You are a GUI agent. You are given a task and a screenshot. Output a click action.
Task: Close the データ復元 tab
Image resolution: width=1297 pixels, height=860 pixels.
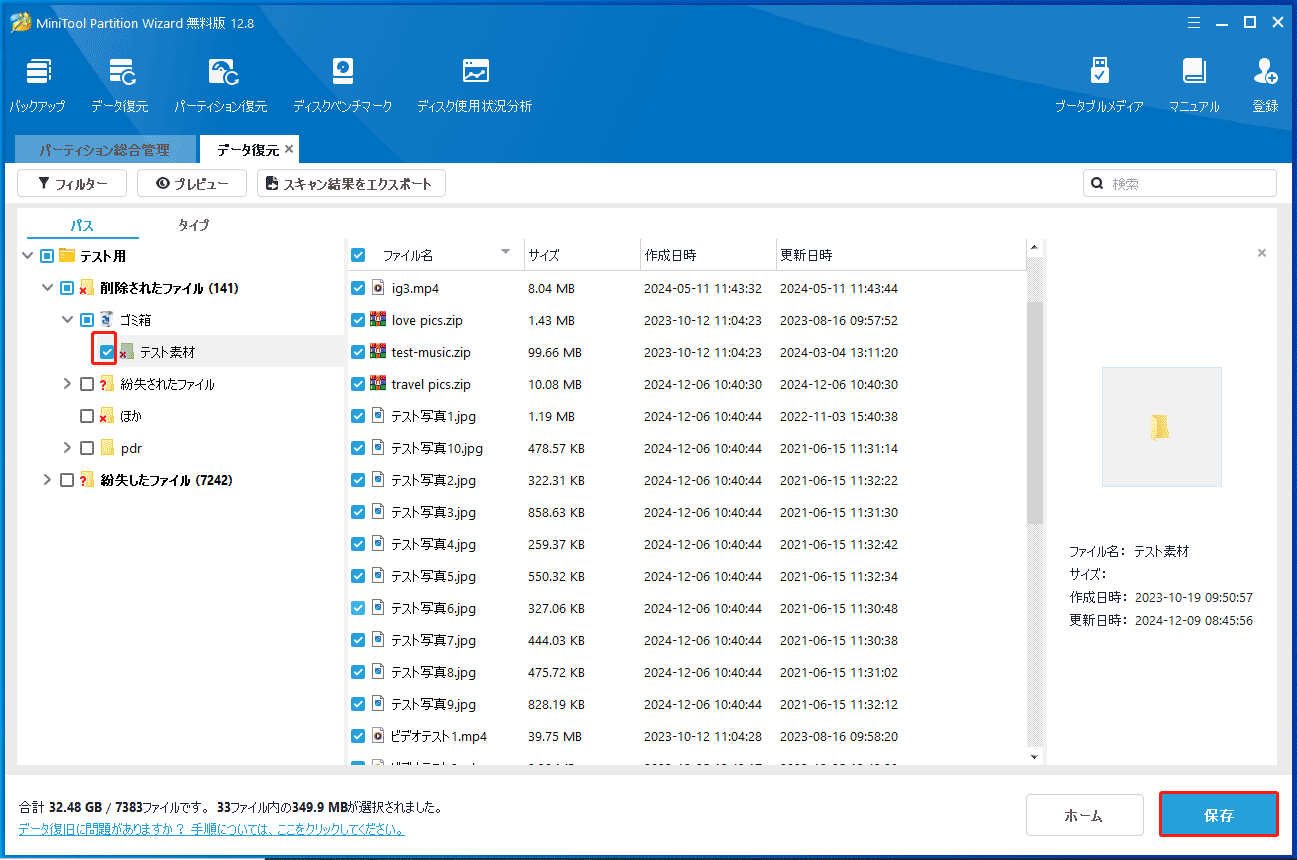click(x=289, y=149)
